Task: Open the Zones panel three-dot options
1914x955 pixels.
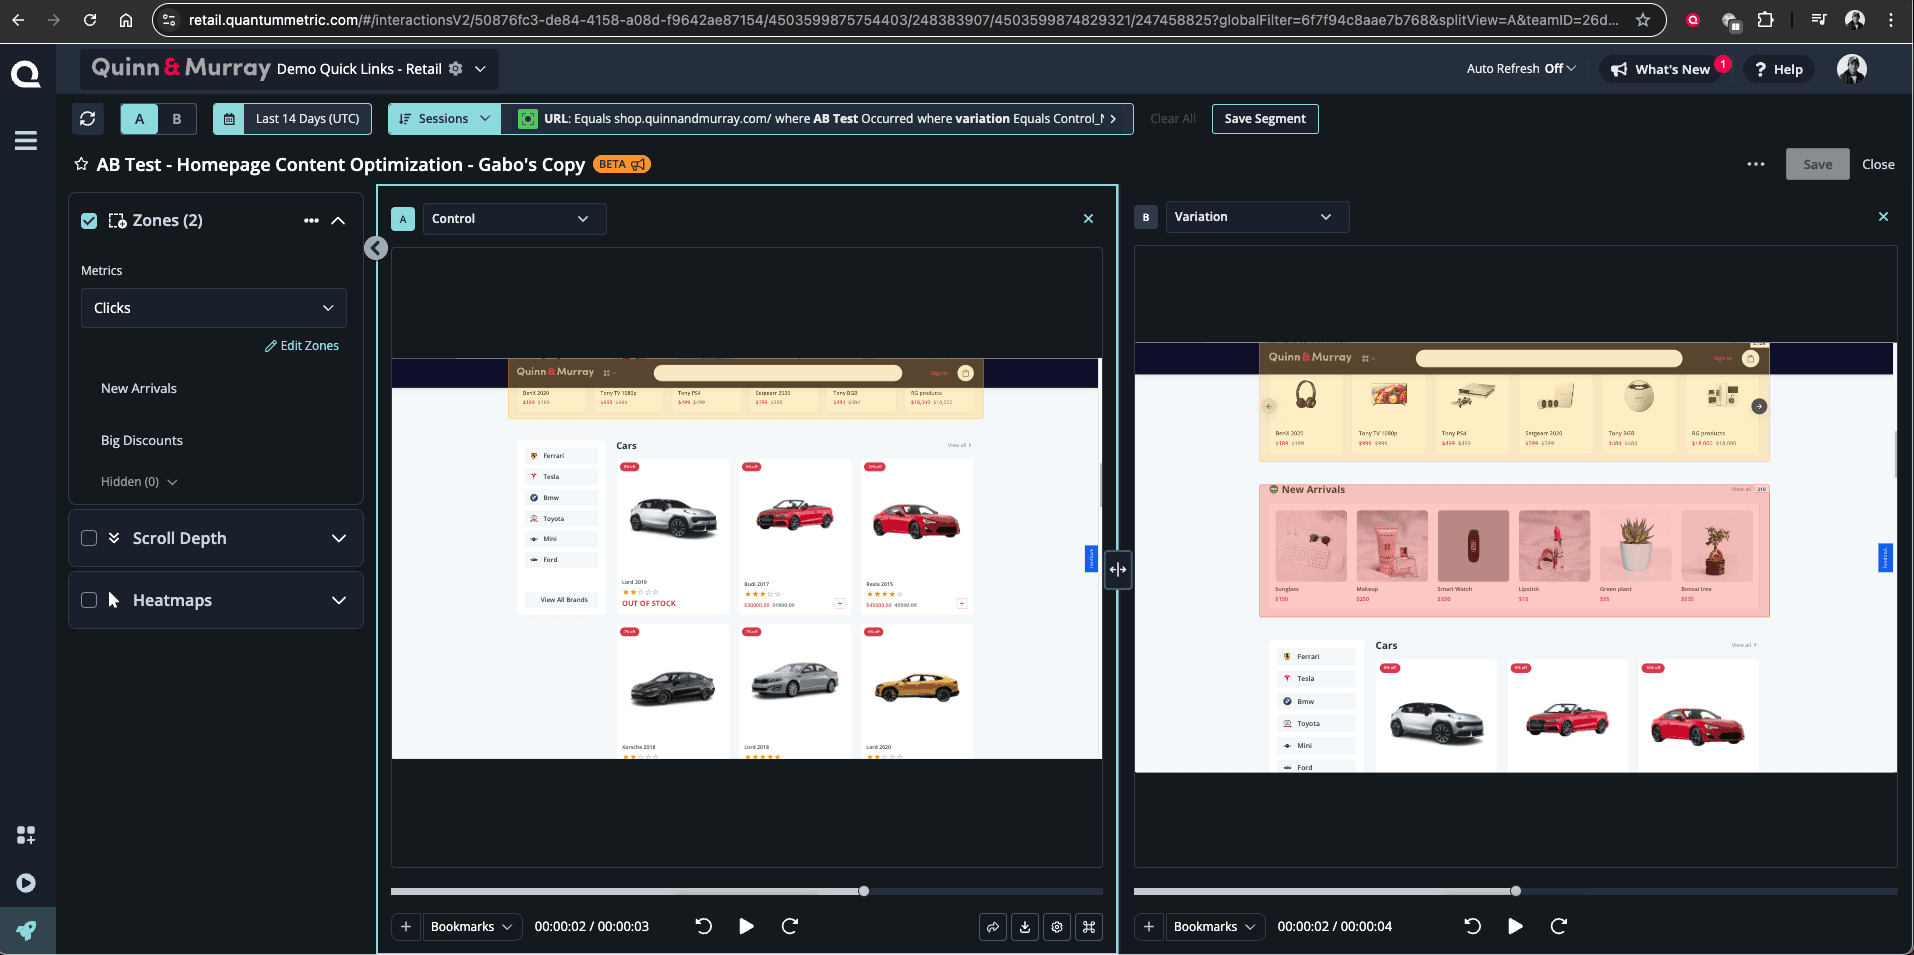Action: 311,221
